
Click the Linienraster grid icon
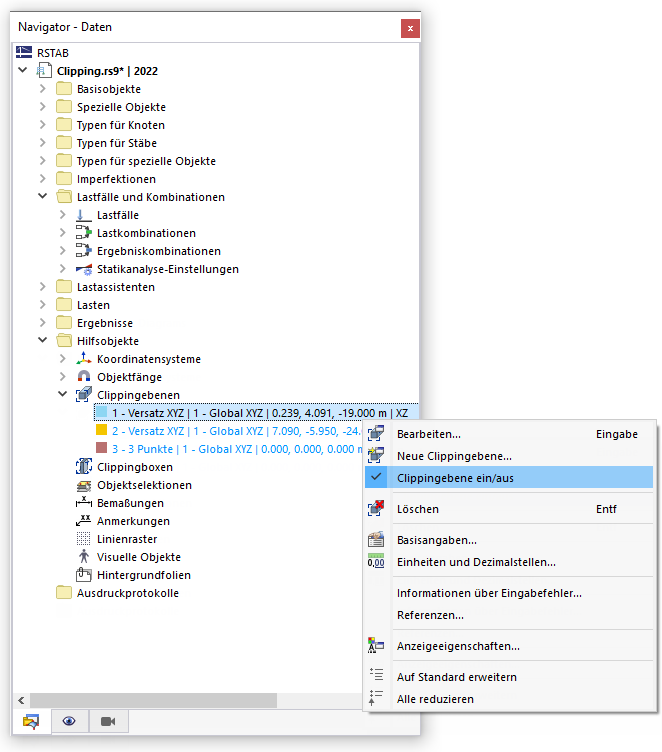point(84,539)
